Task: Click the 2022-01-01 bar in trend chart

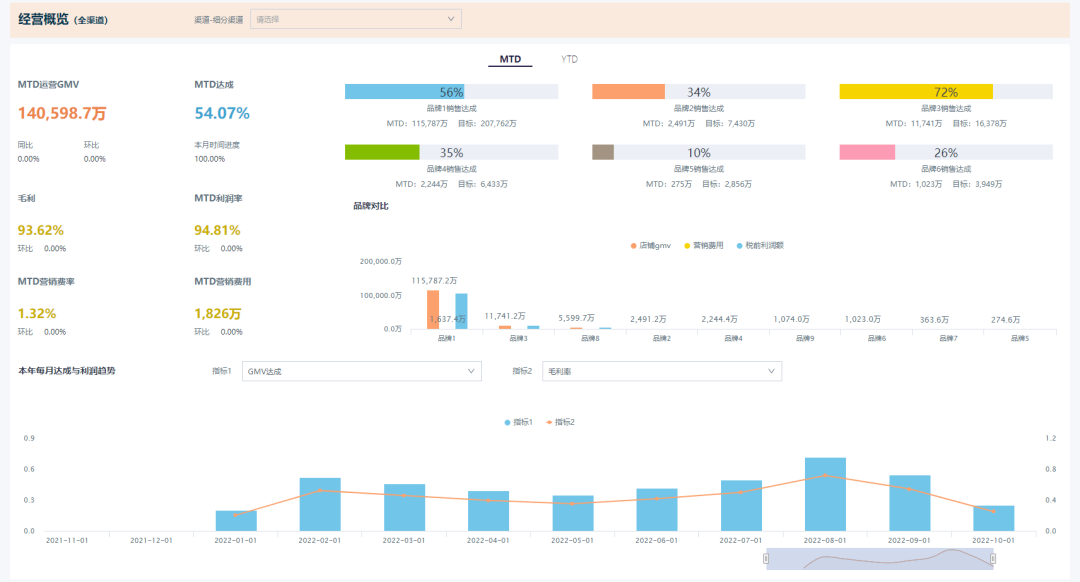Action: click(x=236, y=521)
